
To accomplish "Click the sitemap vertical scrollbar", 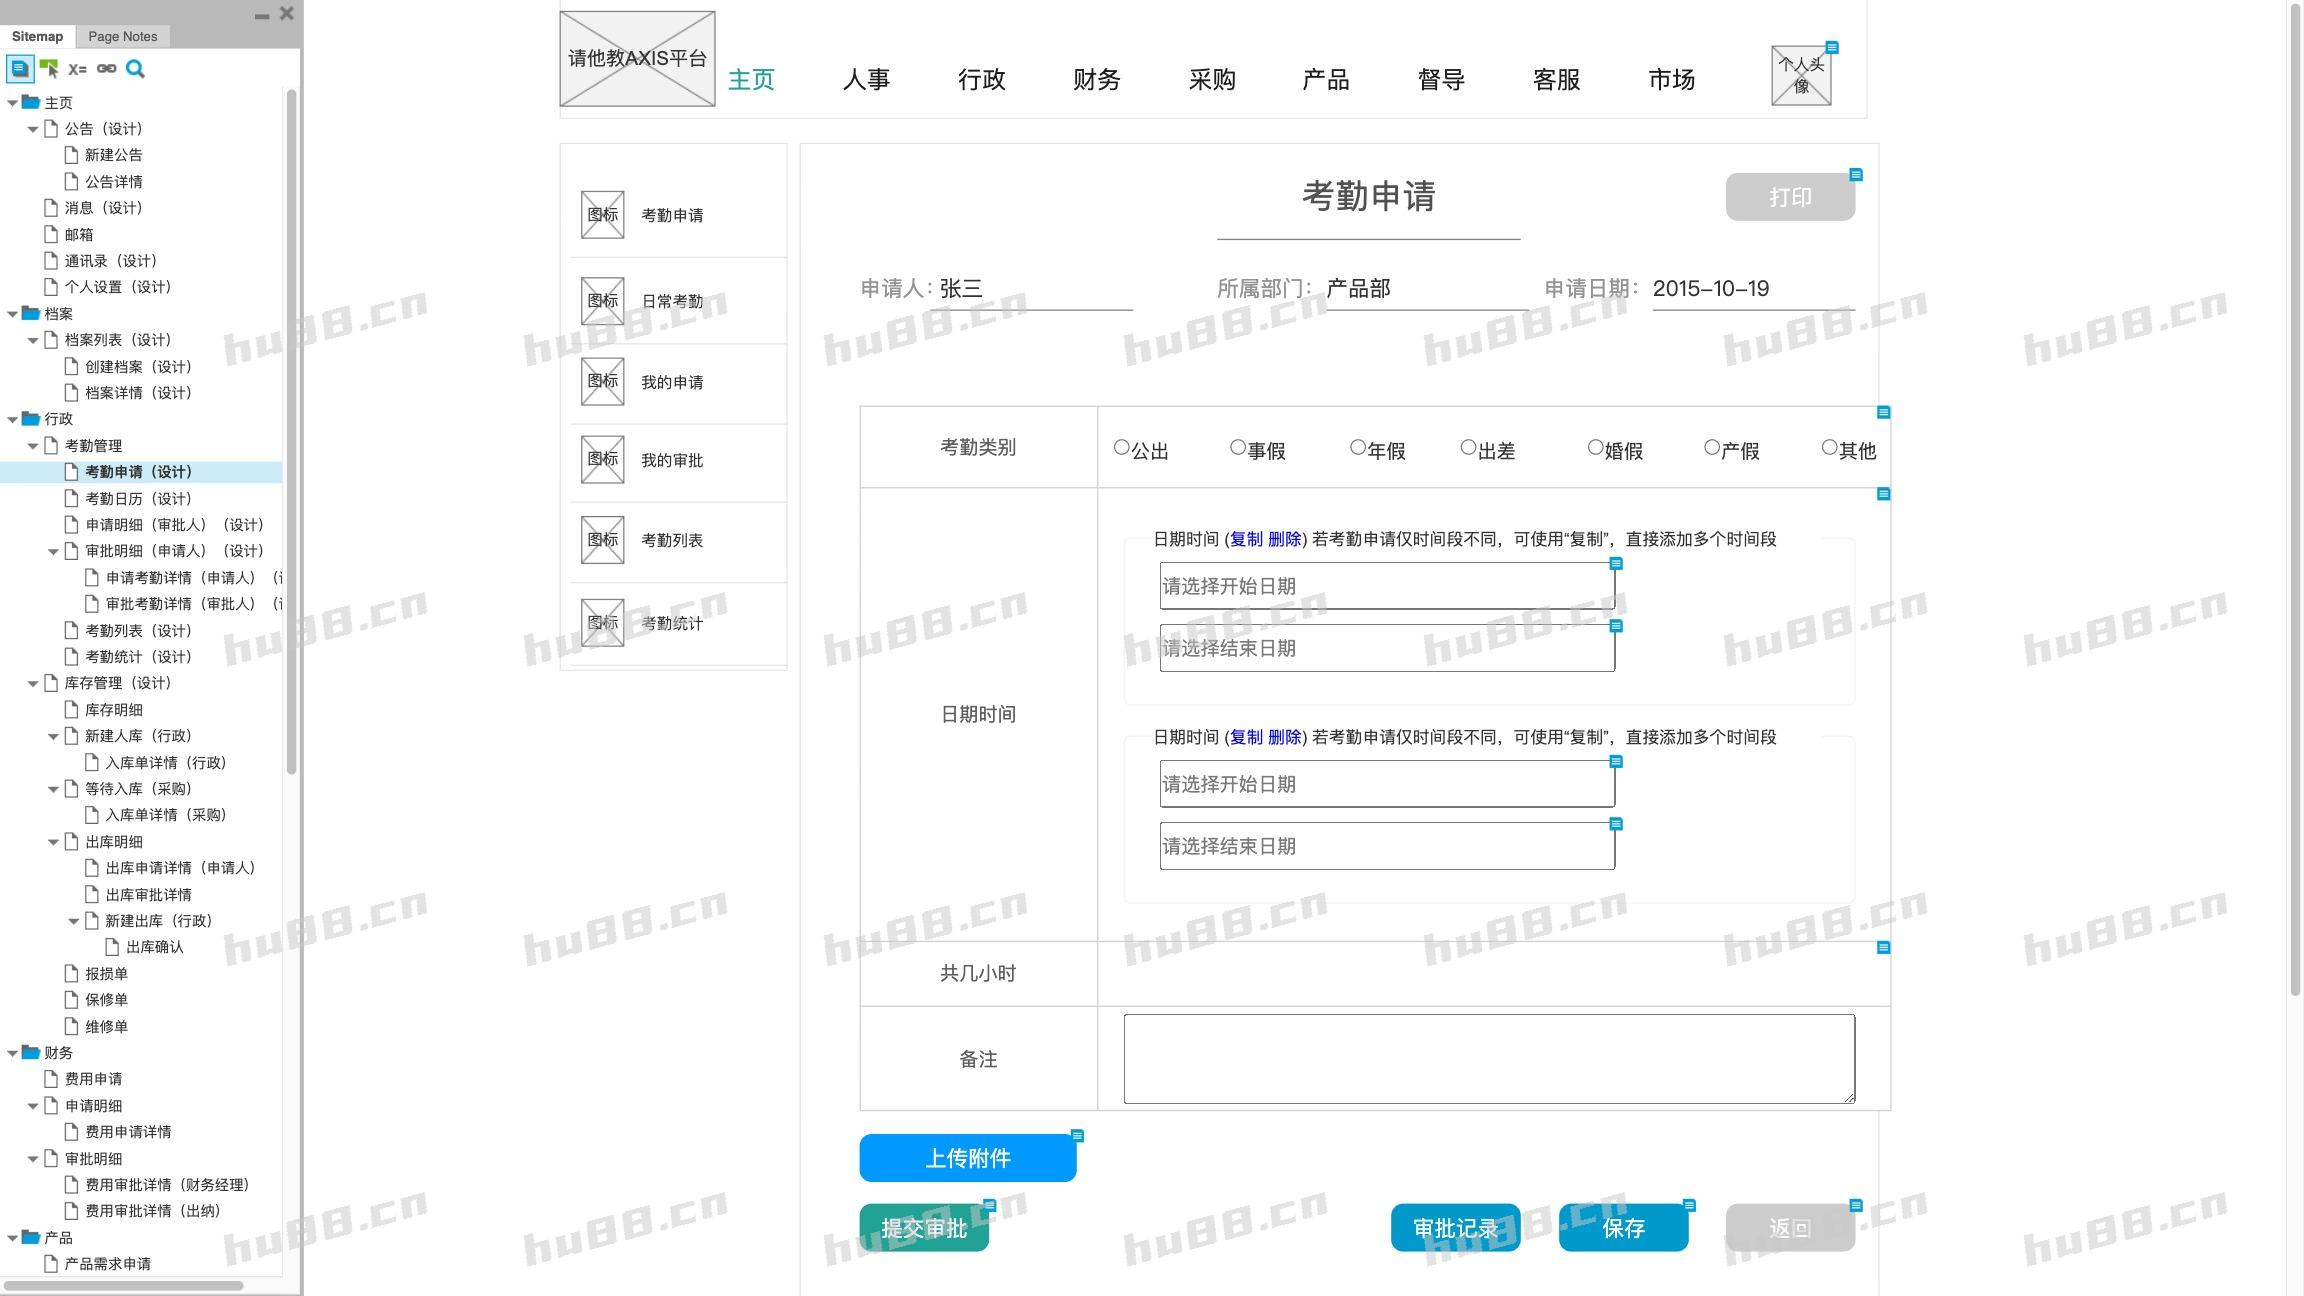I will tap(291, 430).
